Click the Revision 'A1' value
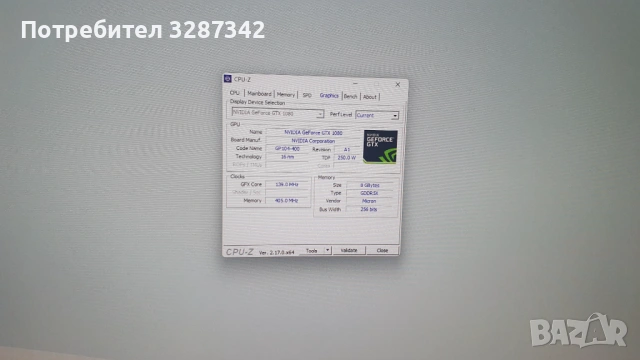 [347, 150]
